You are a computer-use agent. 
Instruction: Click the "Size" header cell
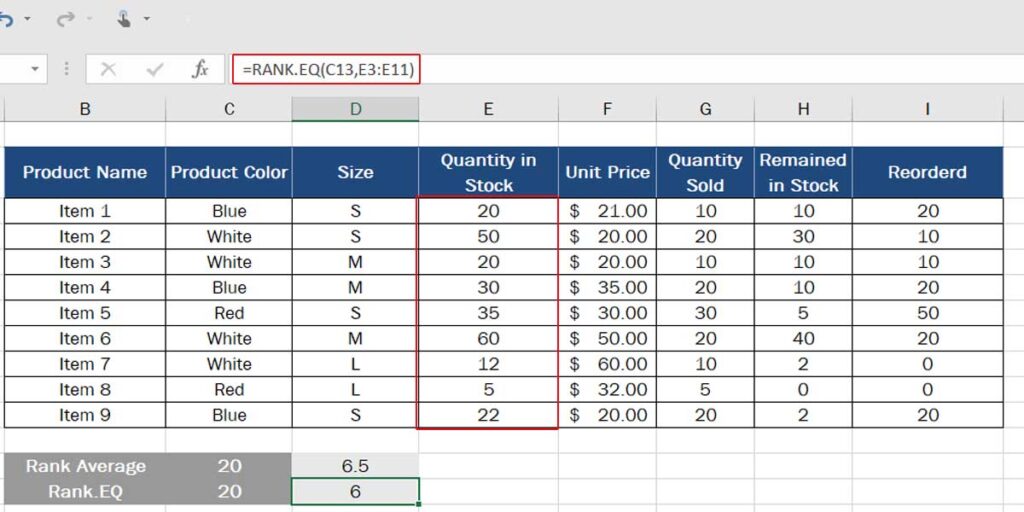[355, 172]
